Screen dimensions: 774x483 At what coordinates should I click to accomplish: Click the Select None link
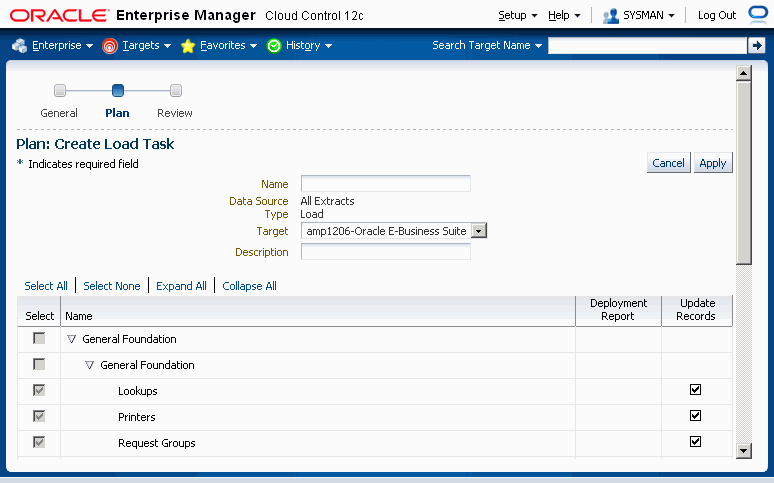112,286
